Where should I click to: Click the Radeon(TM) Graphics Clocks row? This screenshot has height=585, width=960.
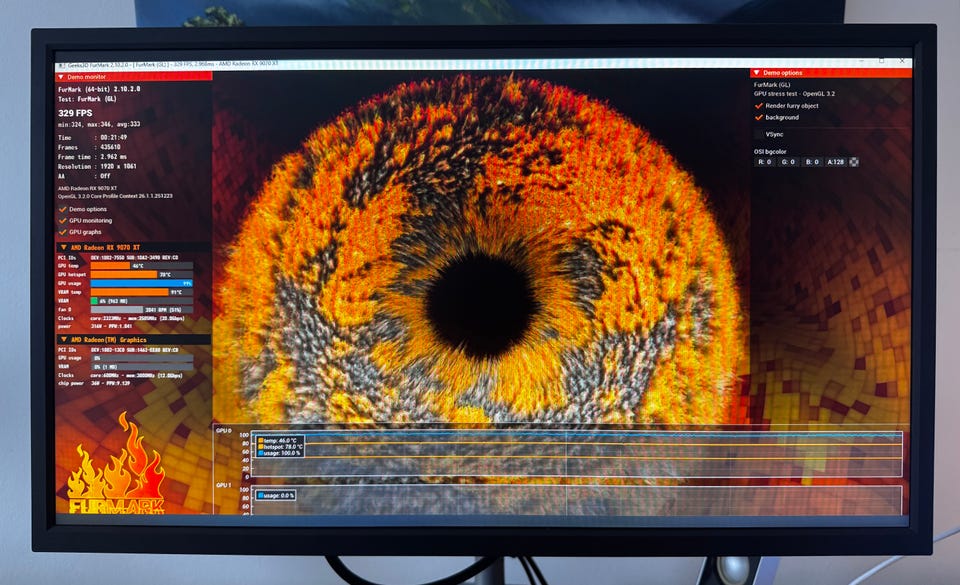pyautogui.click(x=120, y=375)
